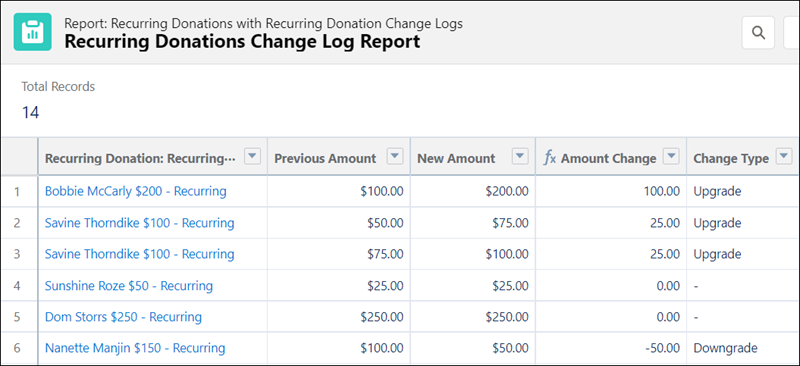Image resolution: width=800 pixels, height=366 pixels.
Task: Click the Amount Change column header
Action: coord(609,158)
